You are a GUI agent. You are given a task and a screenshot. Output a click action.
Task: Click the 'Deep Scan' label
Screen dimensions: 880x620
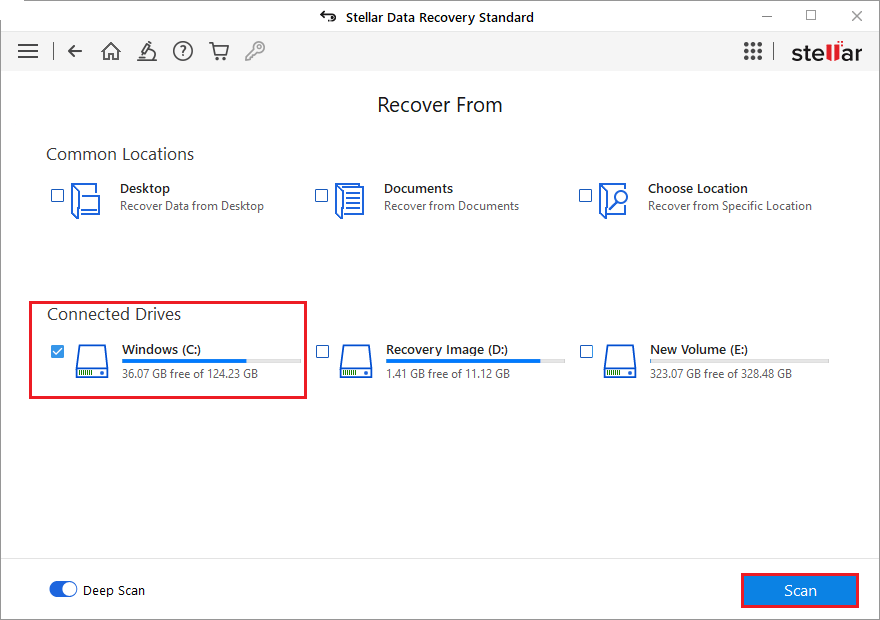(114, 590)
